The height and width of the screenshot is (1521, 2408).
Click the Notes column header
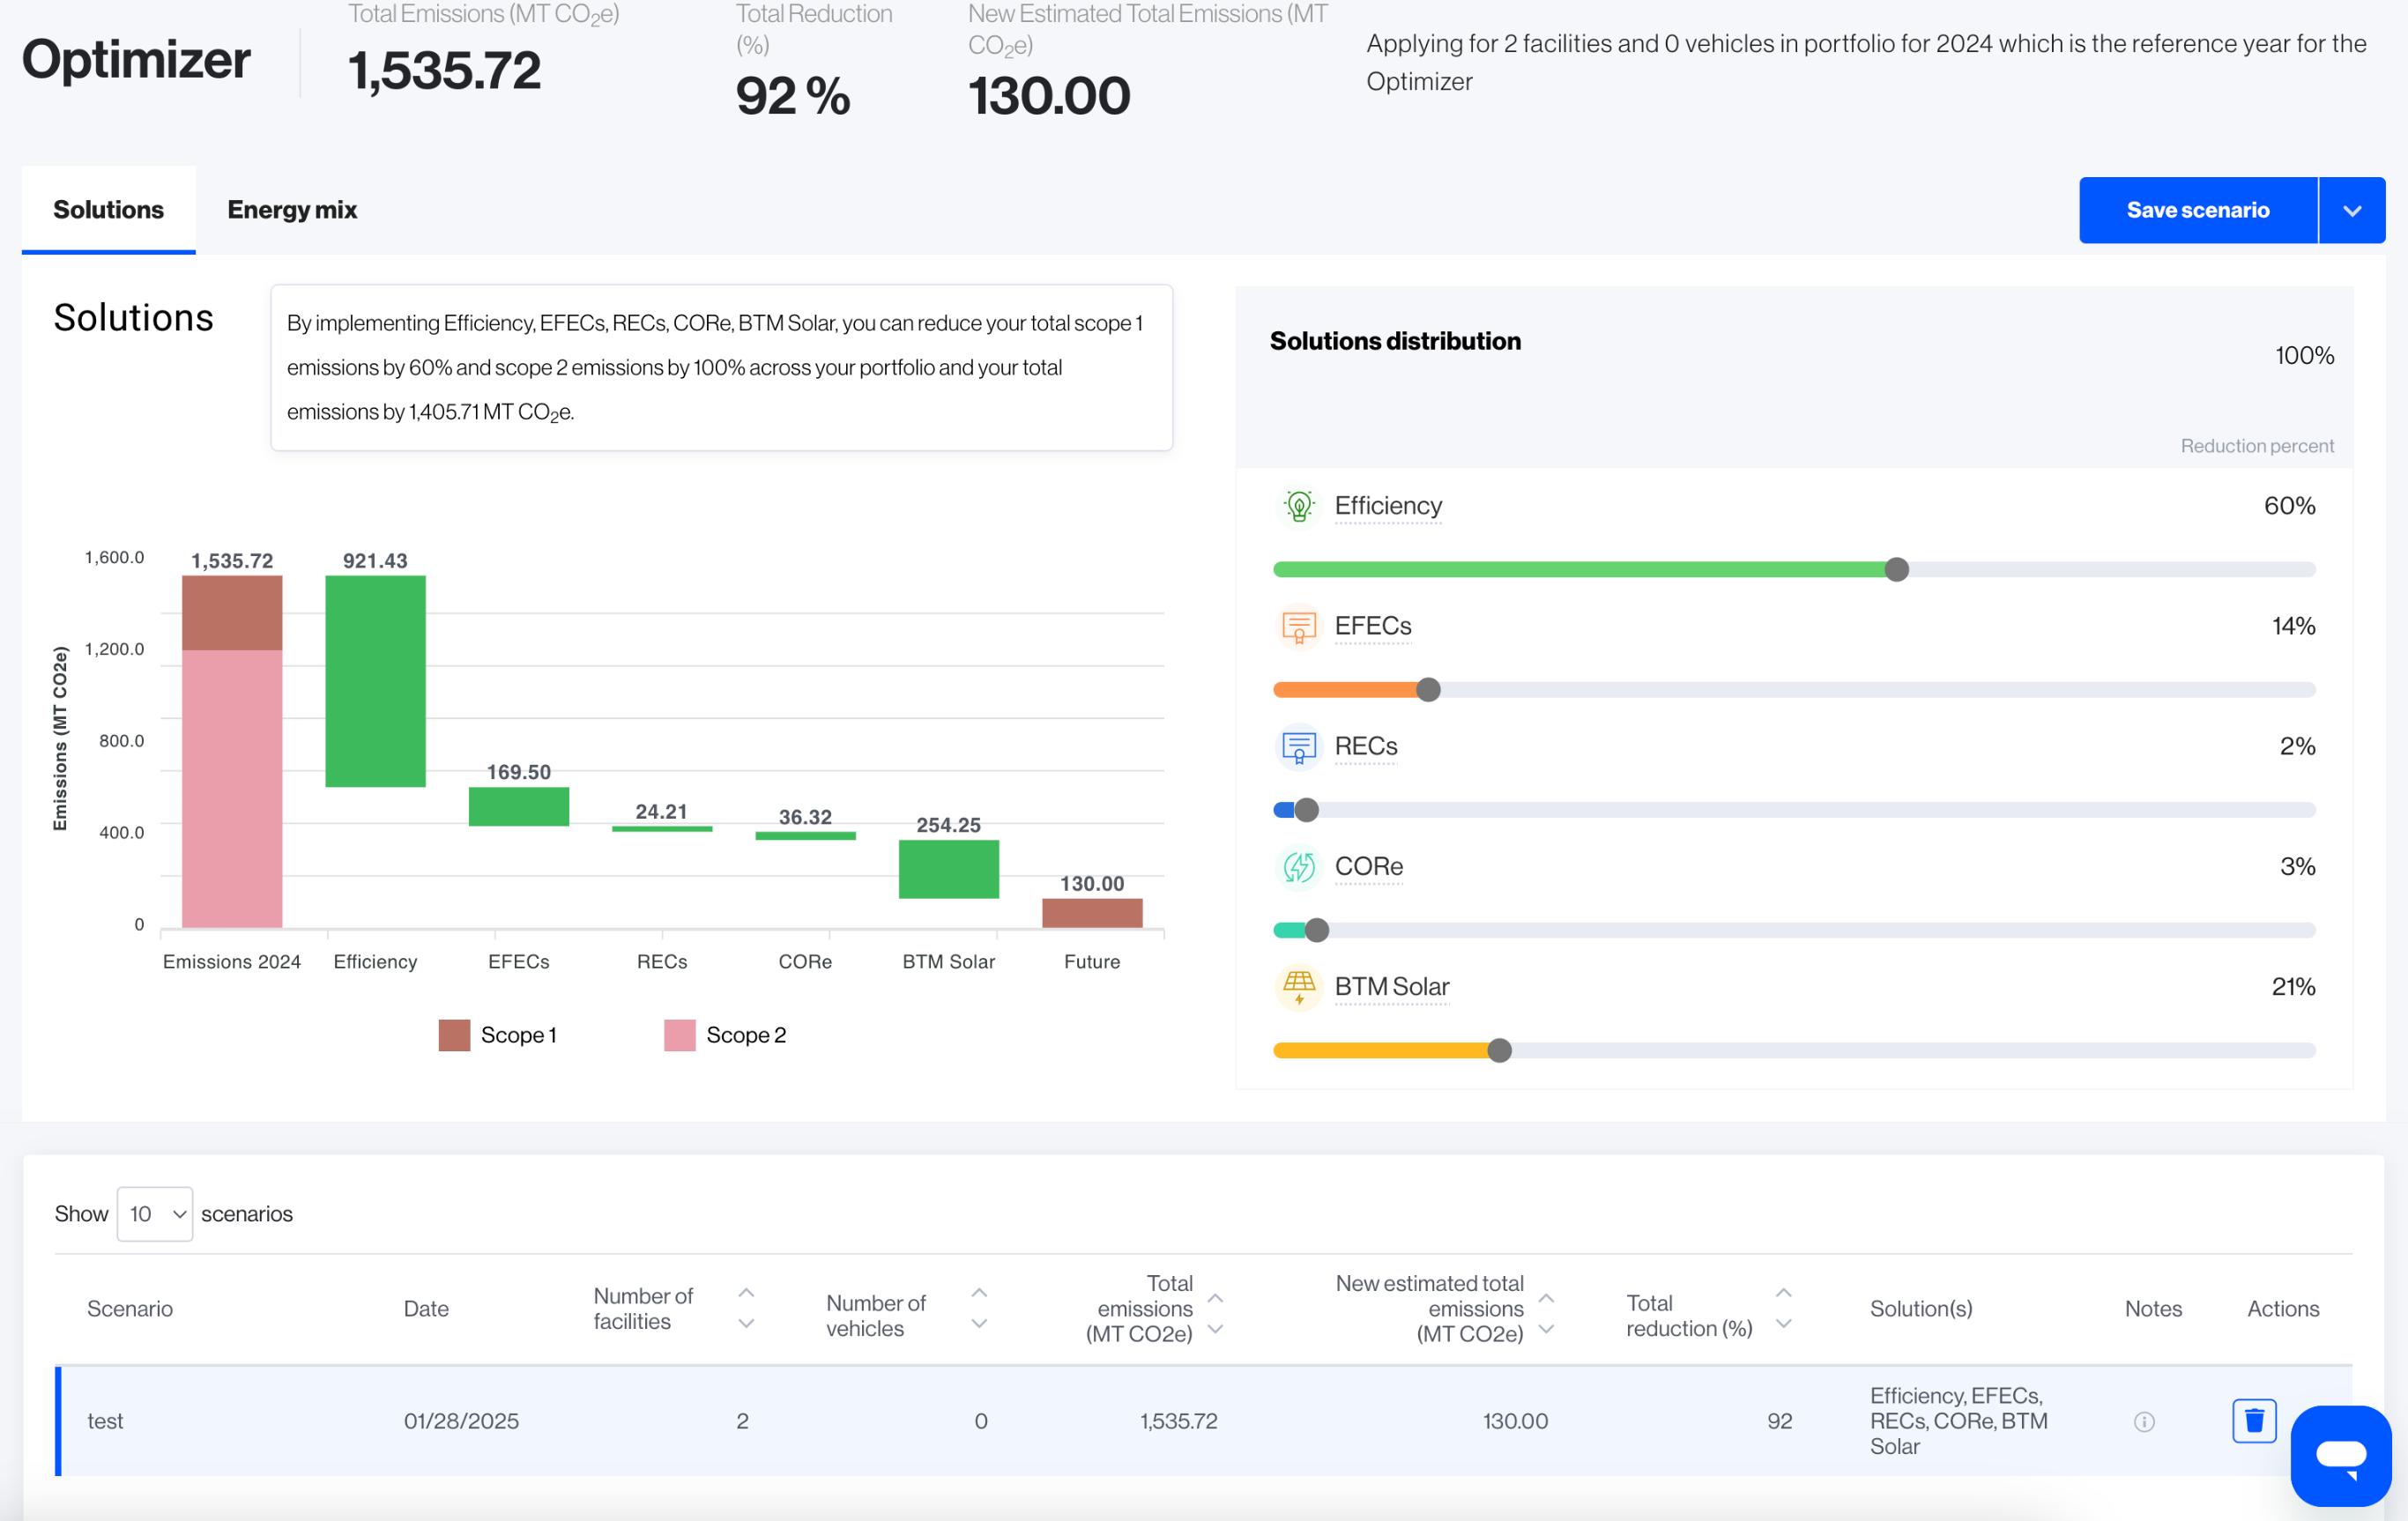pos(2153,1309)
